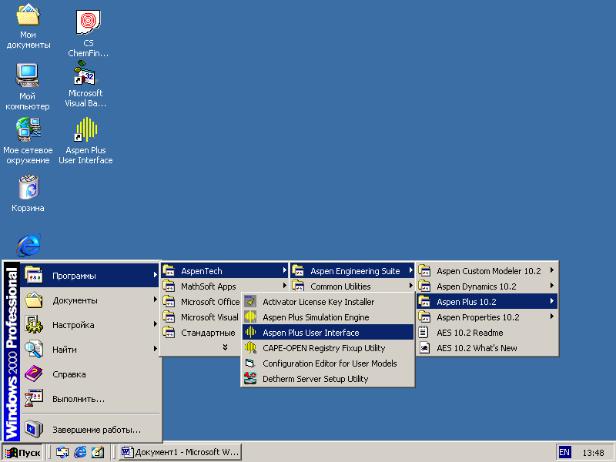Expand the Aspen Plus 10.2 submenu arrow

pos(552,301)
